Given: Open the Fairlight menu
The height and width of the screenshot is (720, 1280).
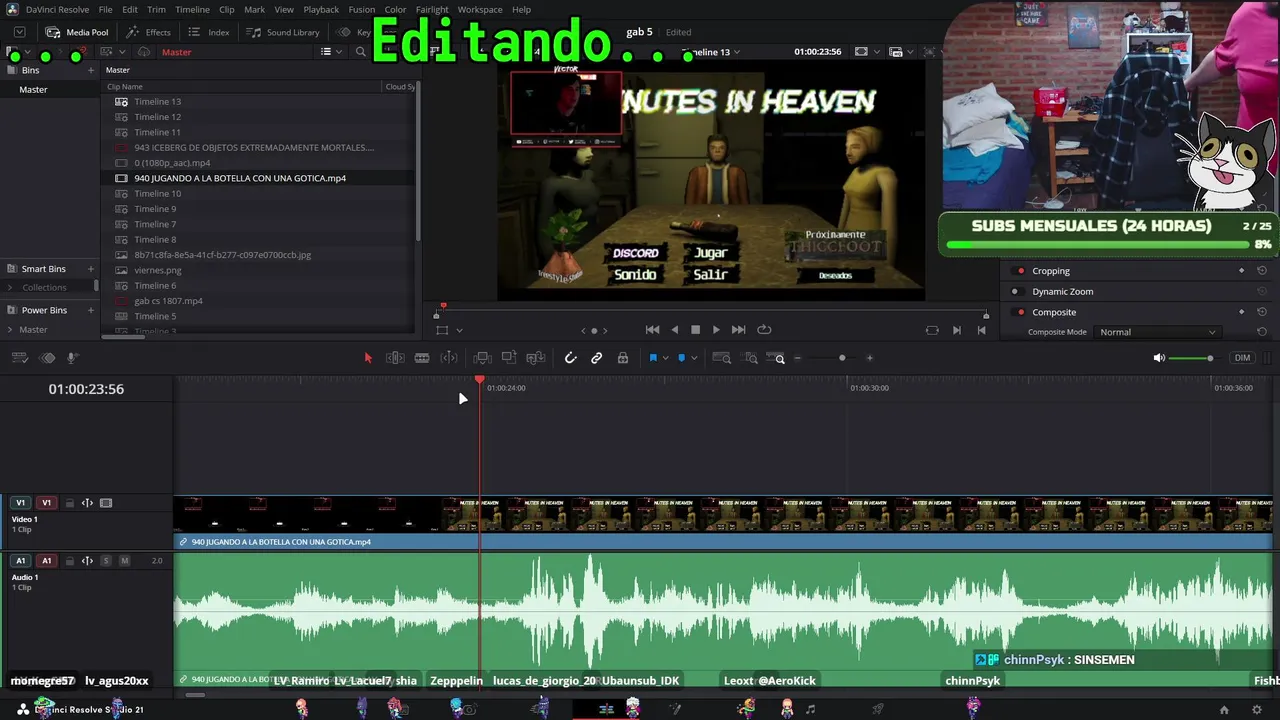Looking at the screenshot, I should click(x=432, y=9).
